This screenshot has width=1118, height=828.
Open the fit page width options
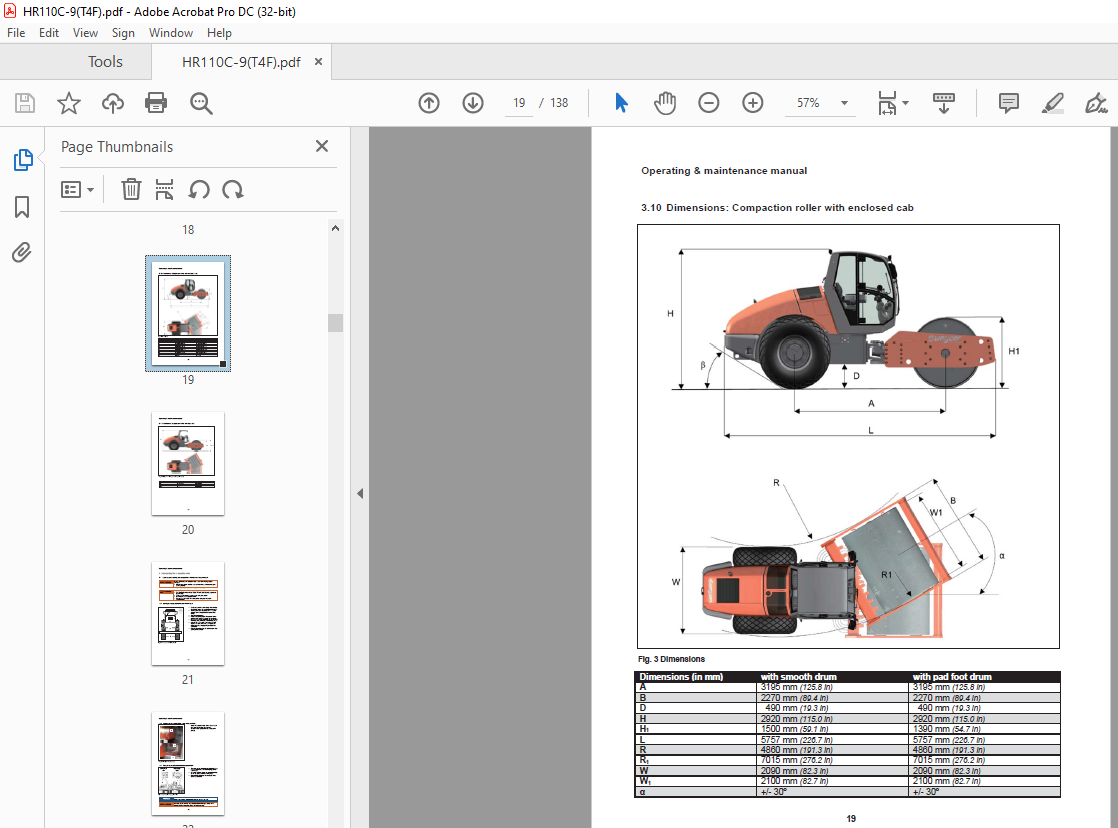(893, 103)
